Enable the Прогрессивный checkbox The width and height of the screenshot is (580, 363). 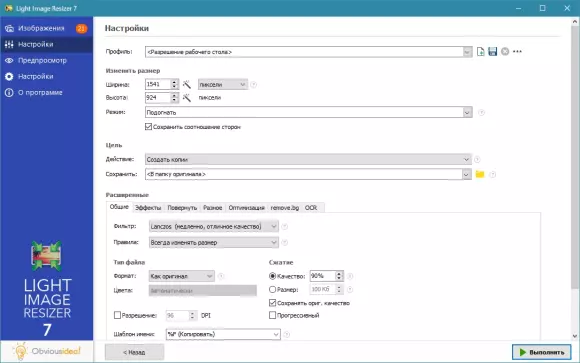coord(273,315)
